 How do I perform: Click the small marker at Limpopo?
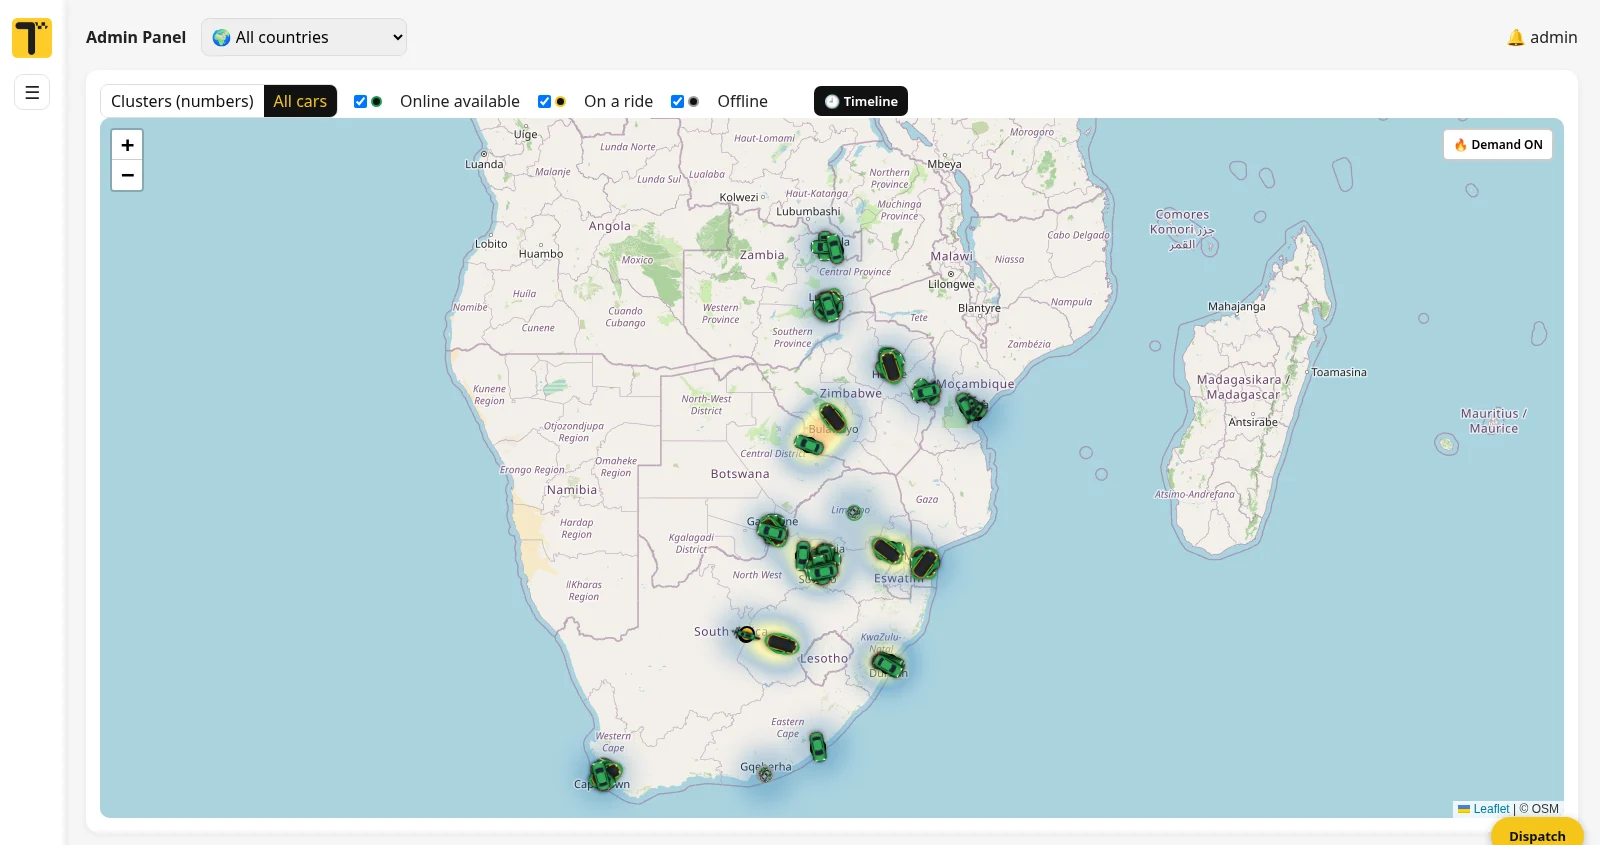854,513
